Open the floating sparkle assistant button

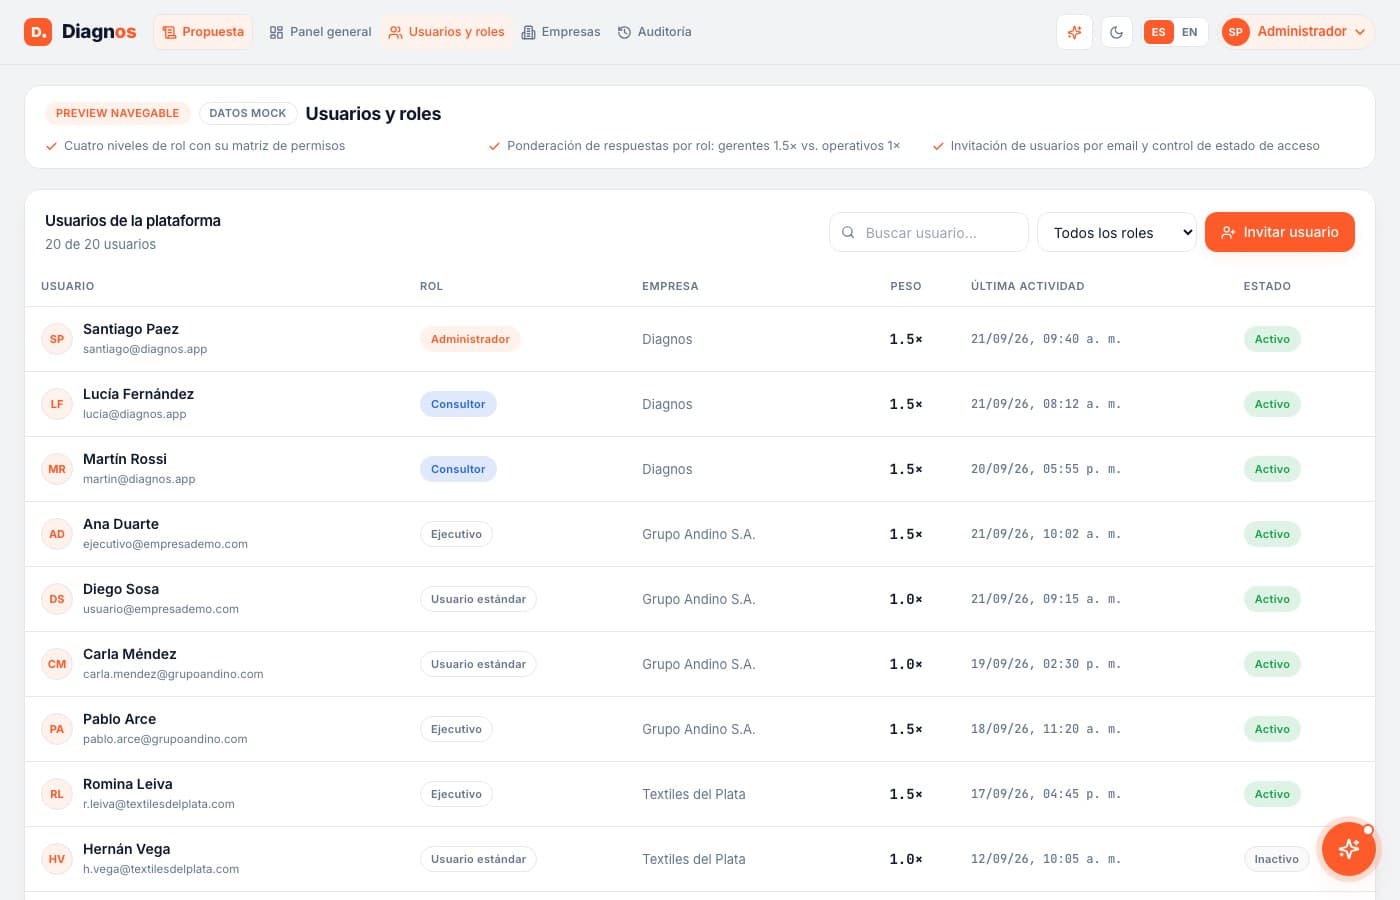coord(1348,848)
